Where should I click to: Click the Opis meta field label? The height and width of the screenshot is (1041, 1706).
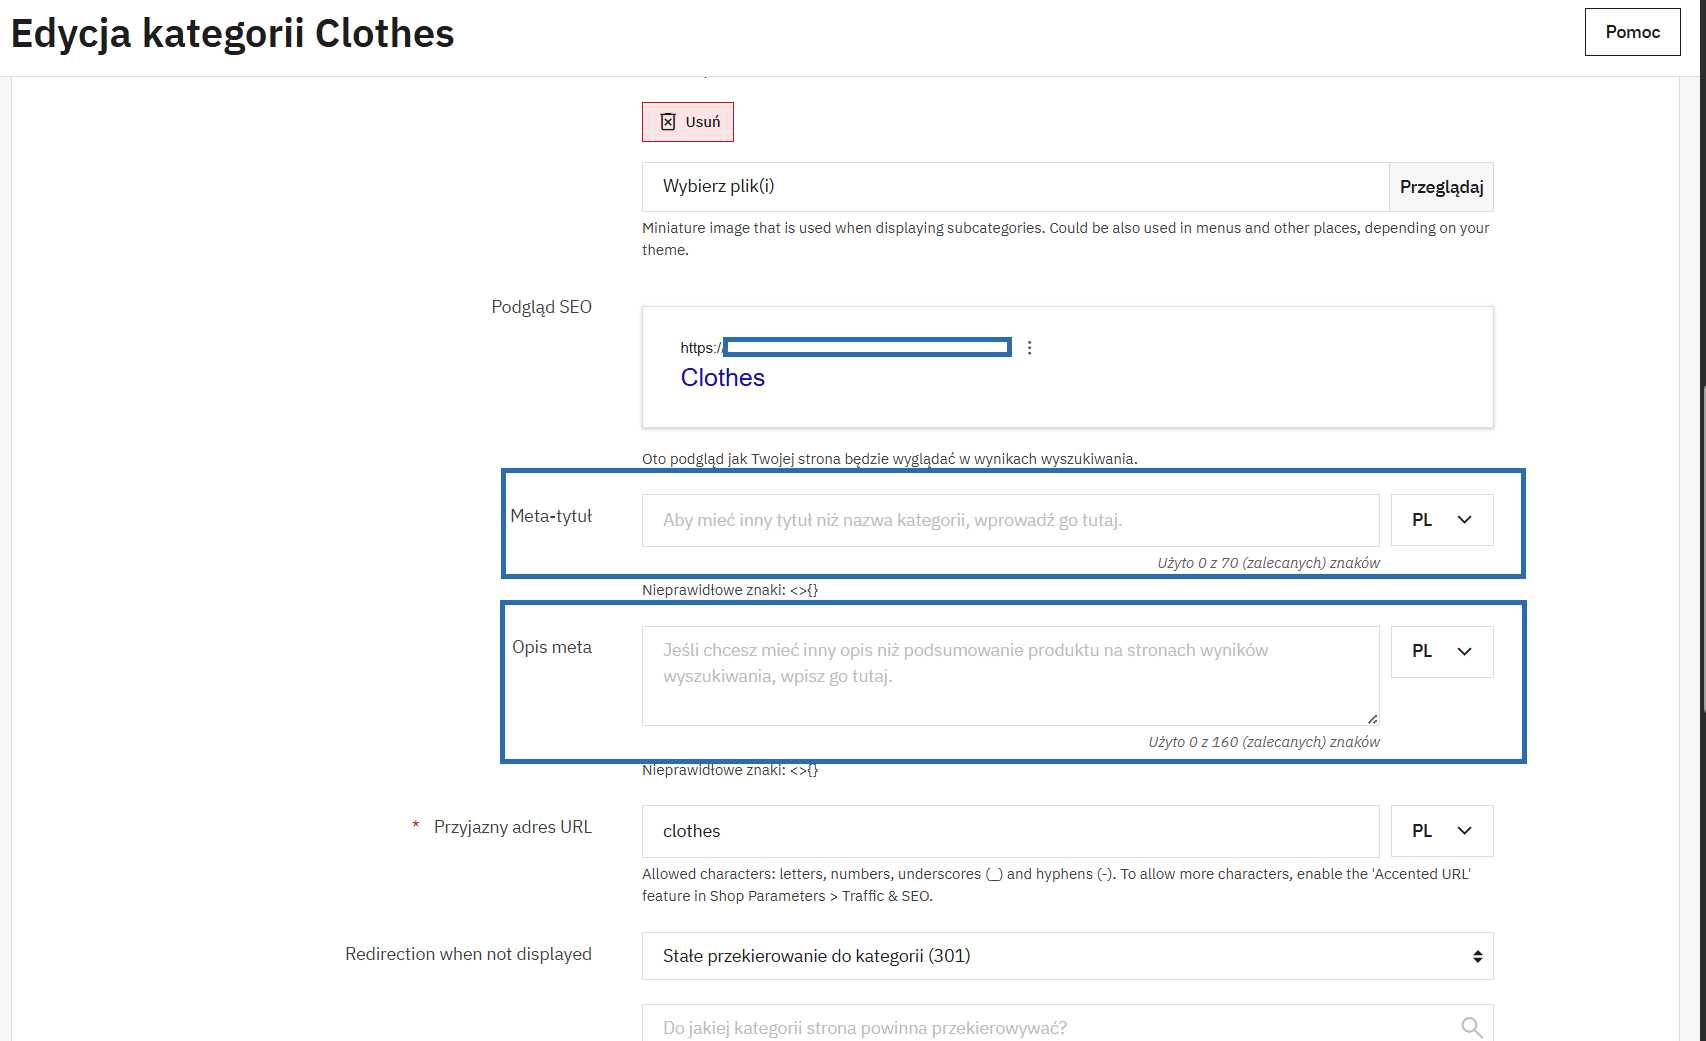(x=551, y=647)
